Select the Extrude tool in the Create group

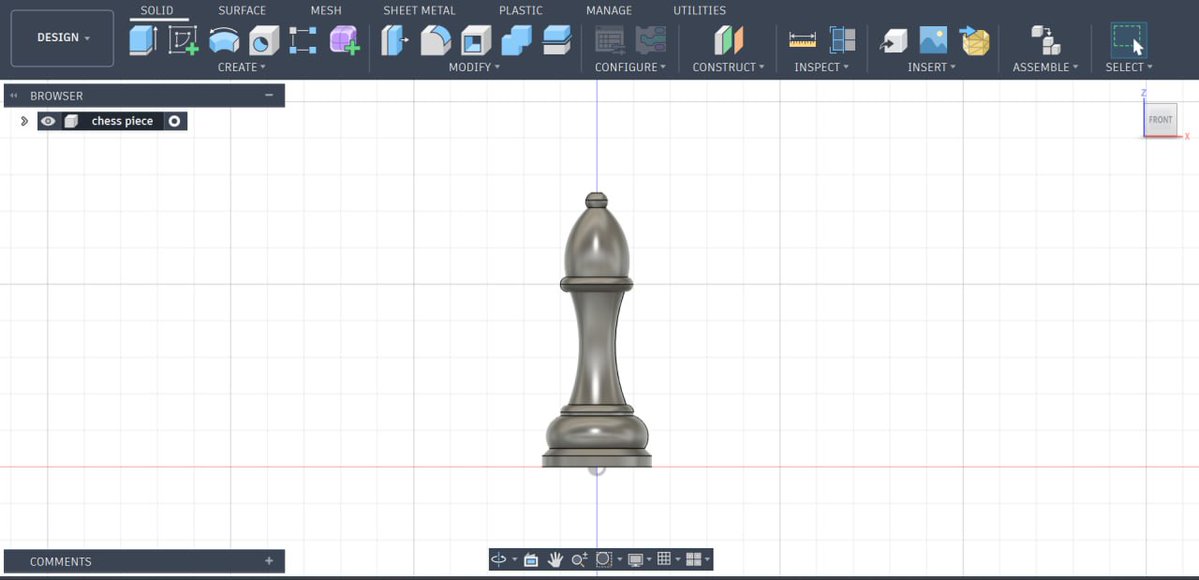pyautogui.click(x=143, y=40)
